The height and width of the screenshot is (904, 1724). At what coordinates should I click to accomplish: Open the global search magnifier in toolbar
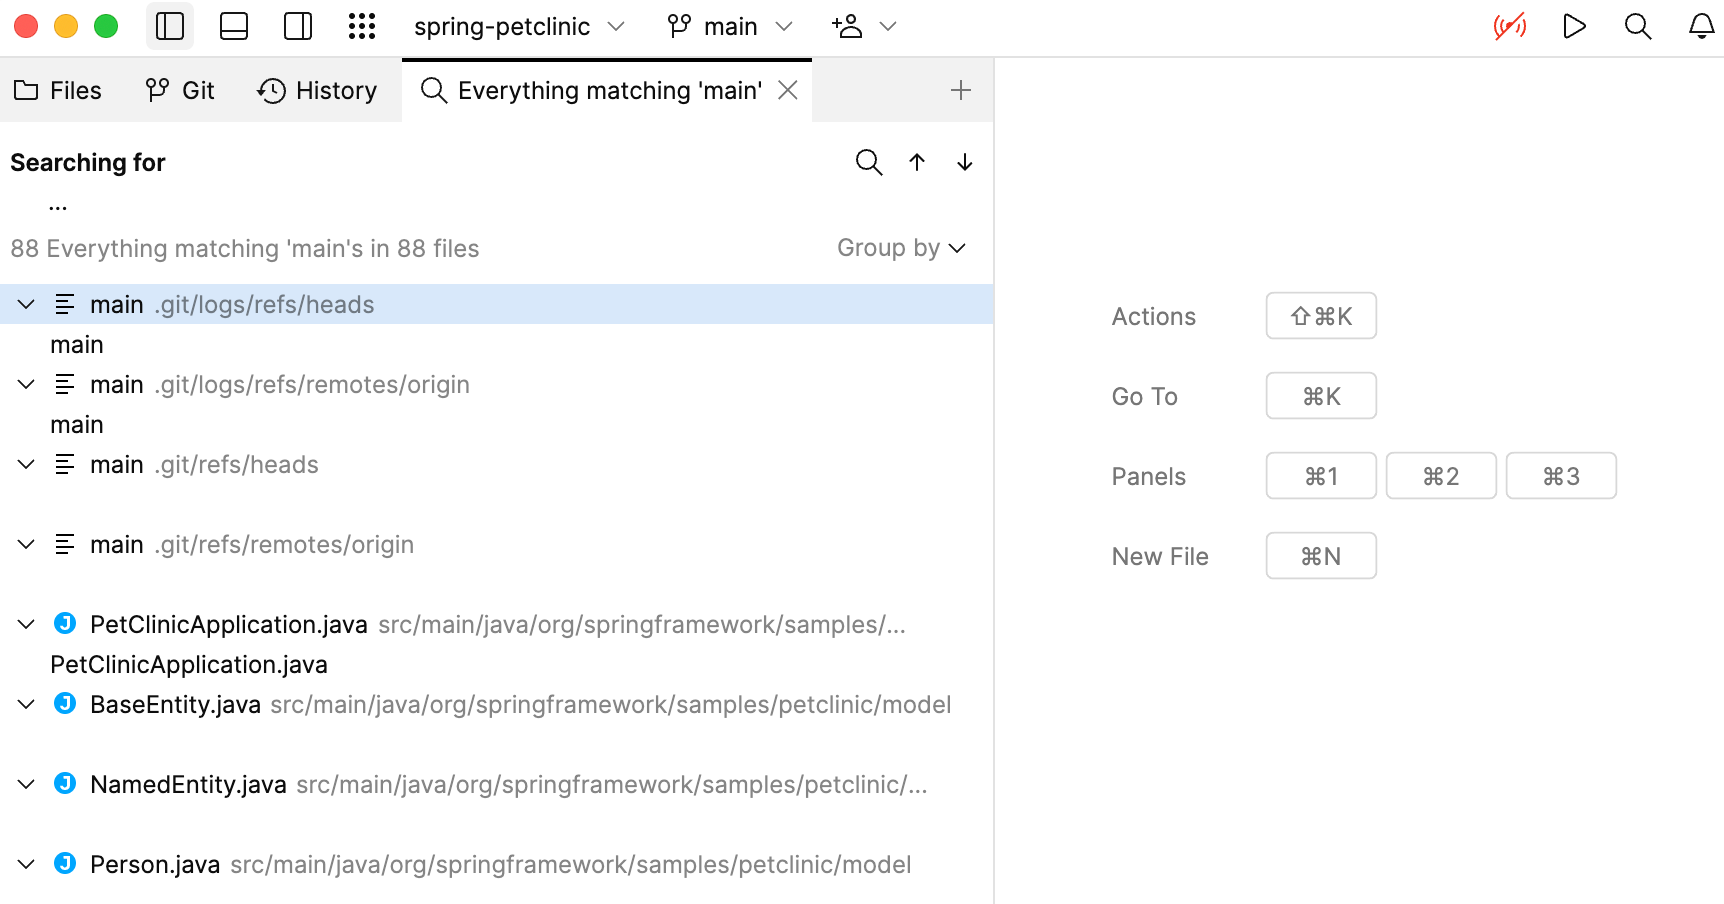1637,26
